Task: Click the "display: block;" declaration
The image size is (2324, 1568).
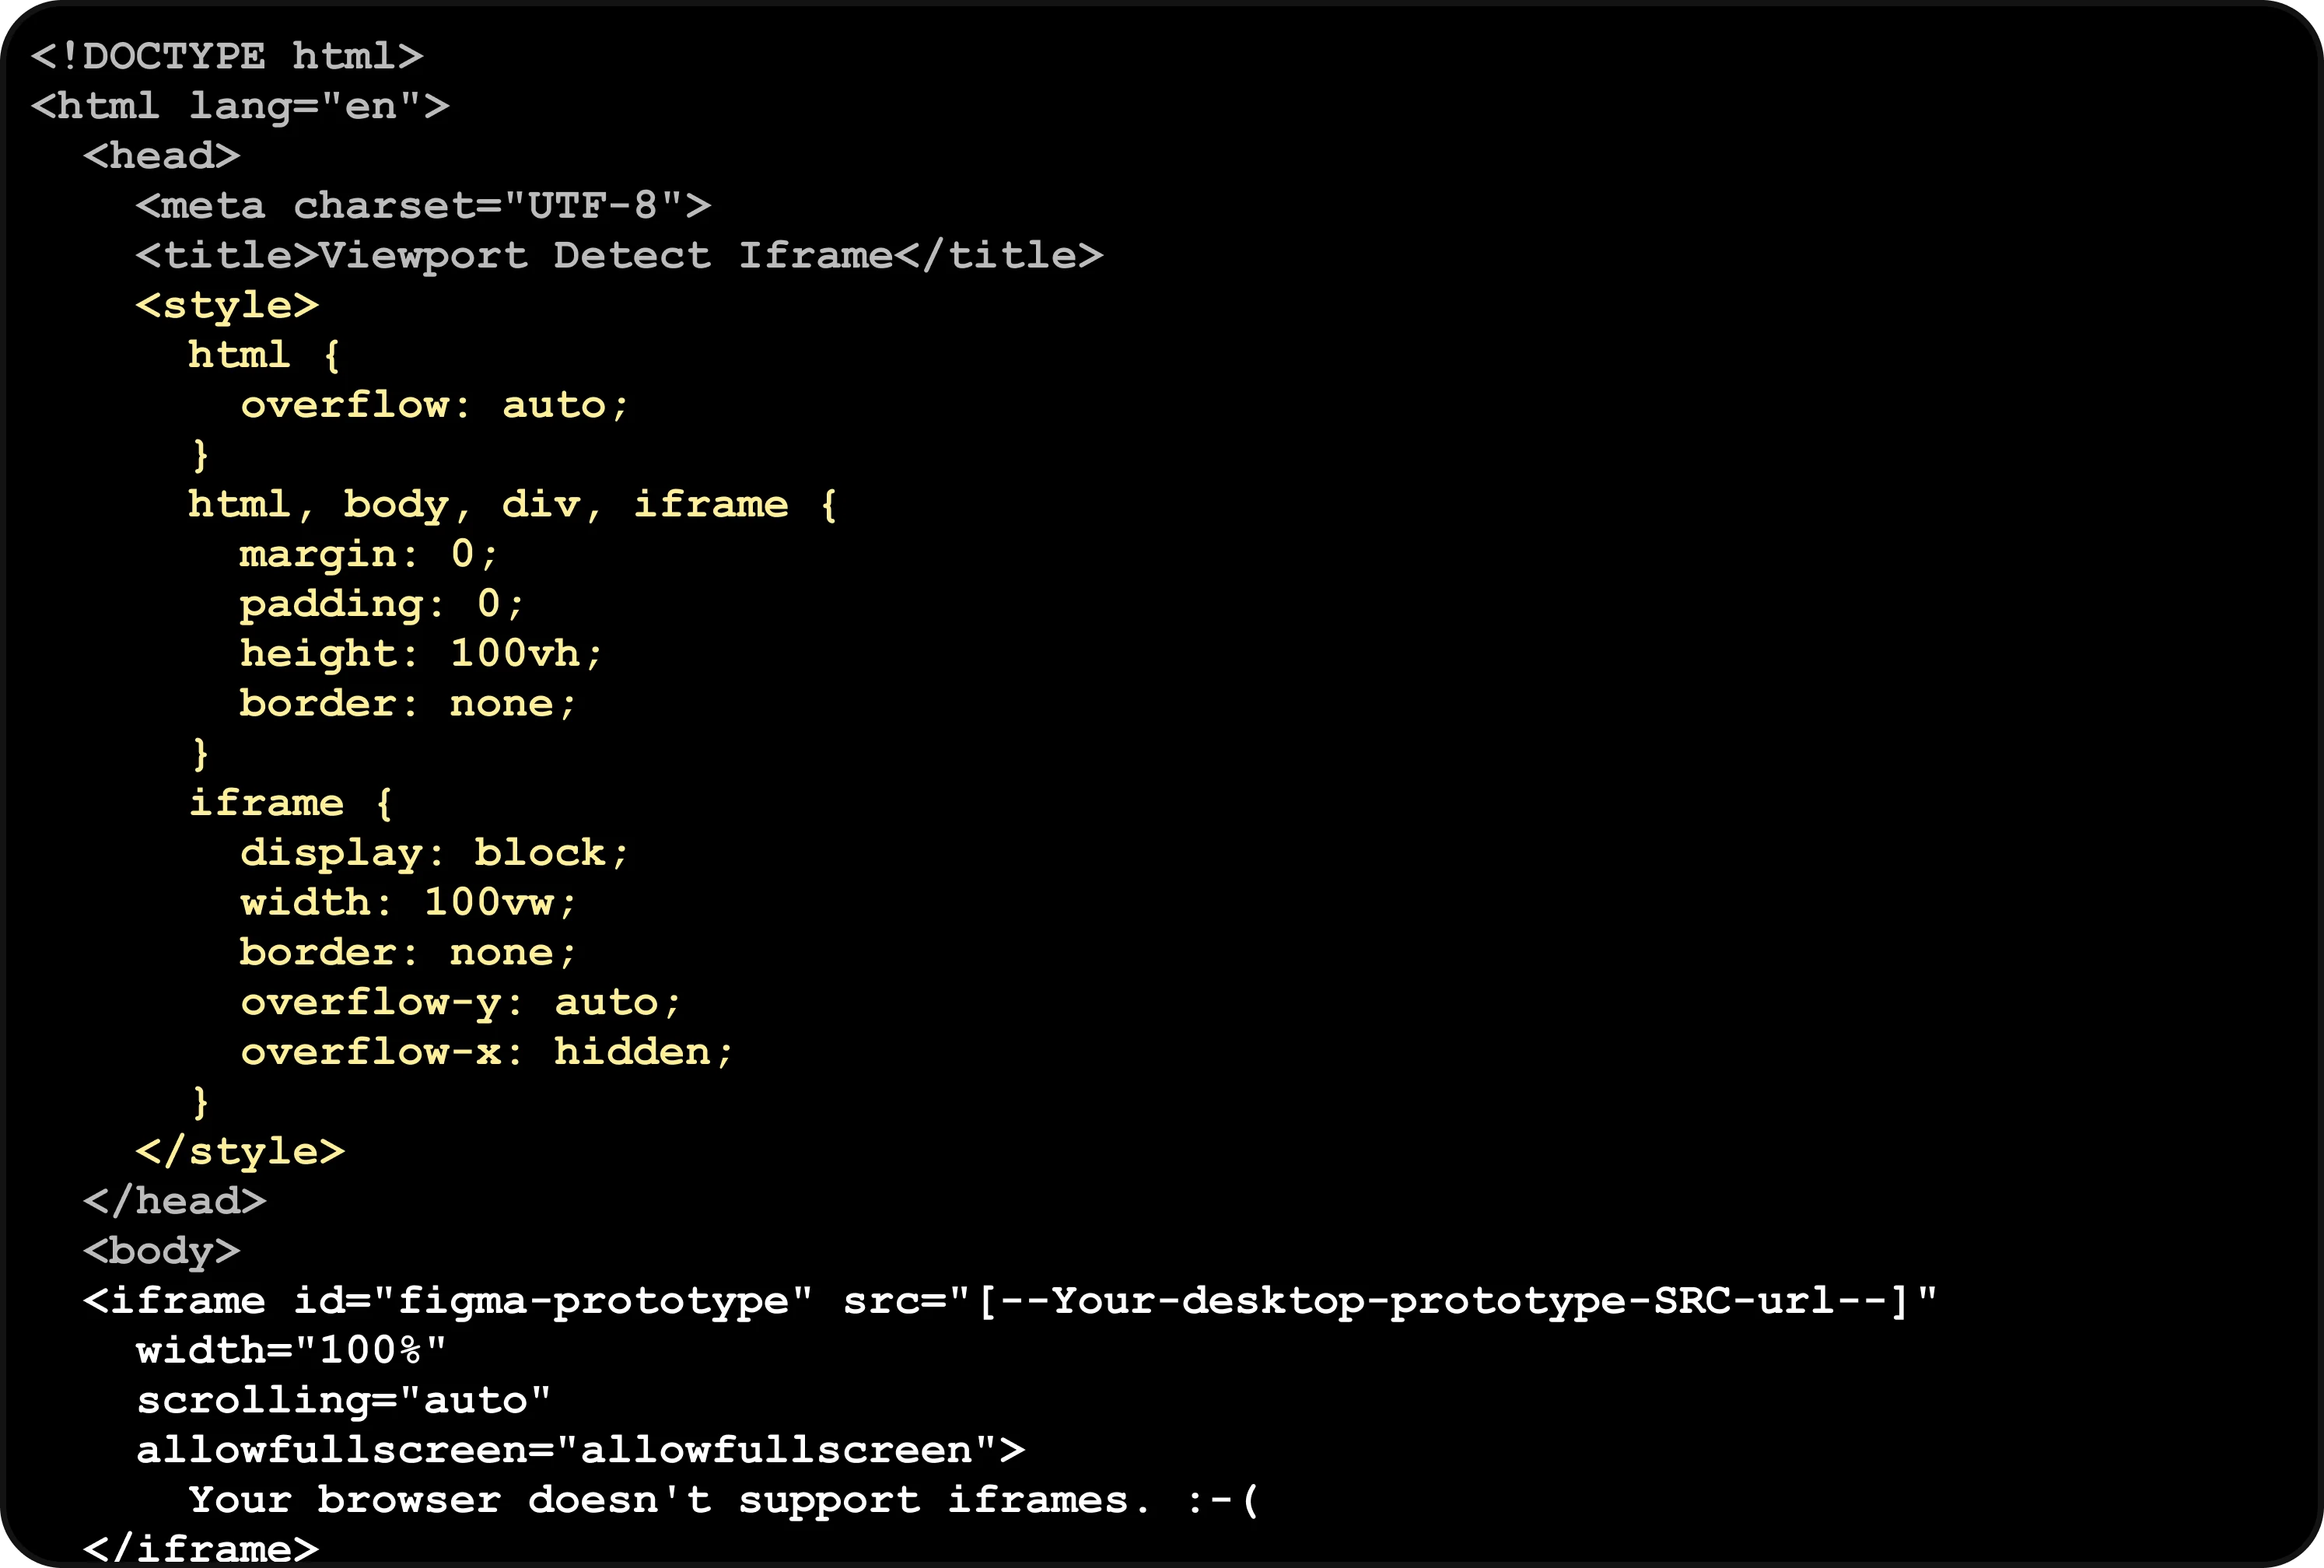Action: pyautogui.click(x=434, y=853)
